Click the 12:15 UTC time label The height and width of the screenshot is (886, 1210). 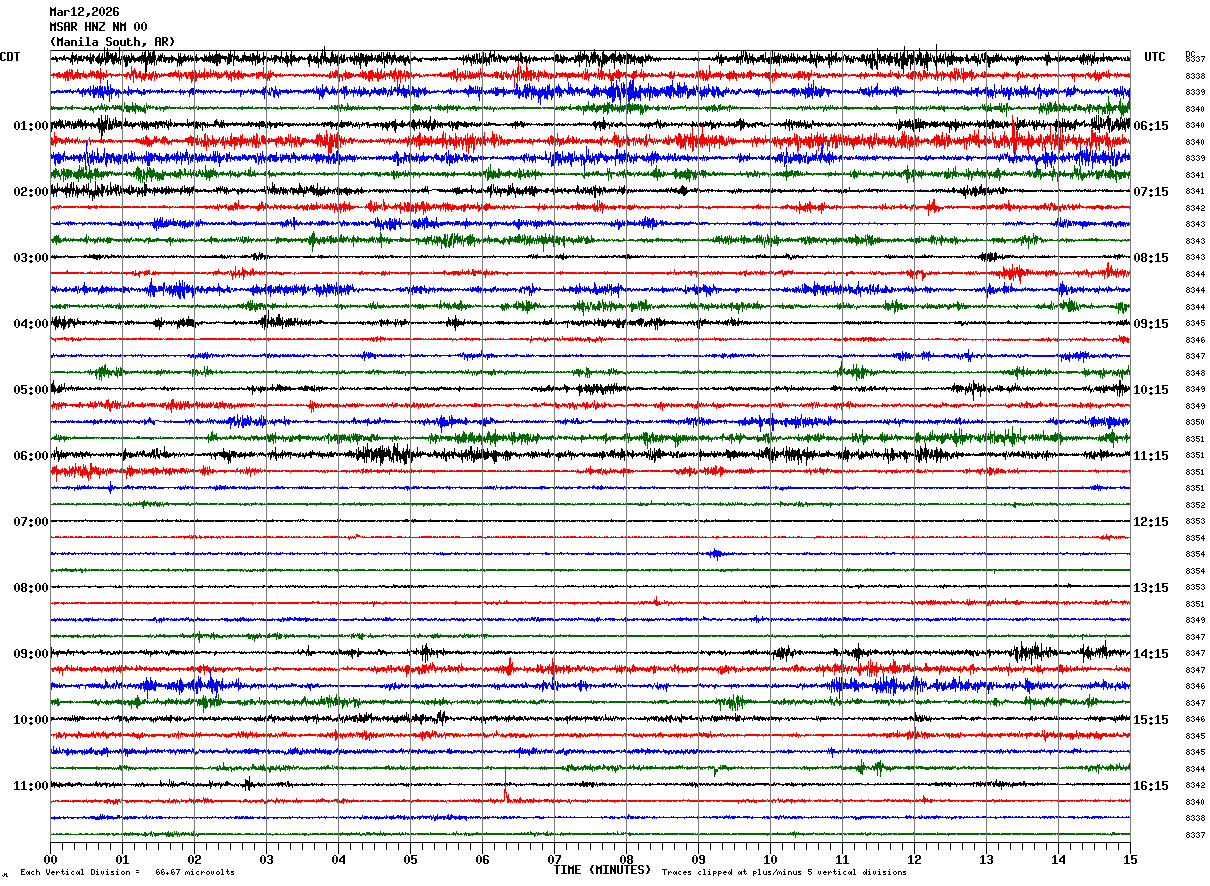click(x=1152, y=522)
